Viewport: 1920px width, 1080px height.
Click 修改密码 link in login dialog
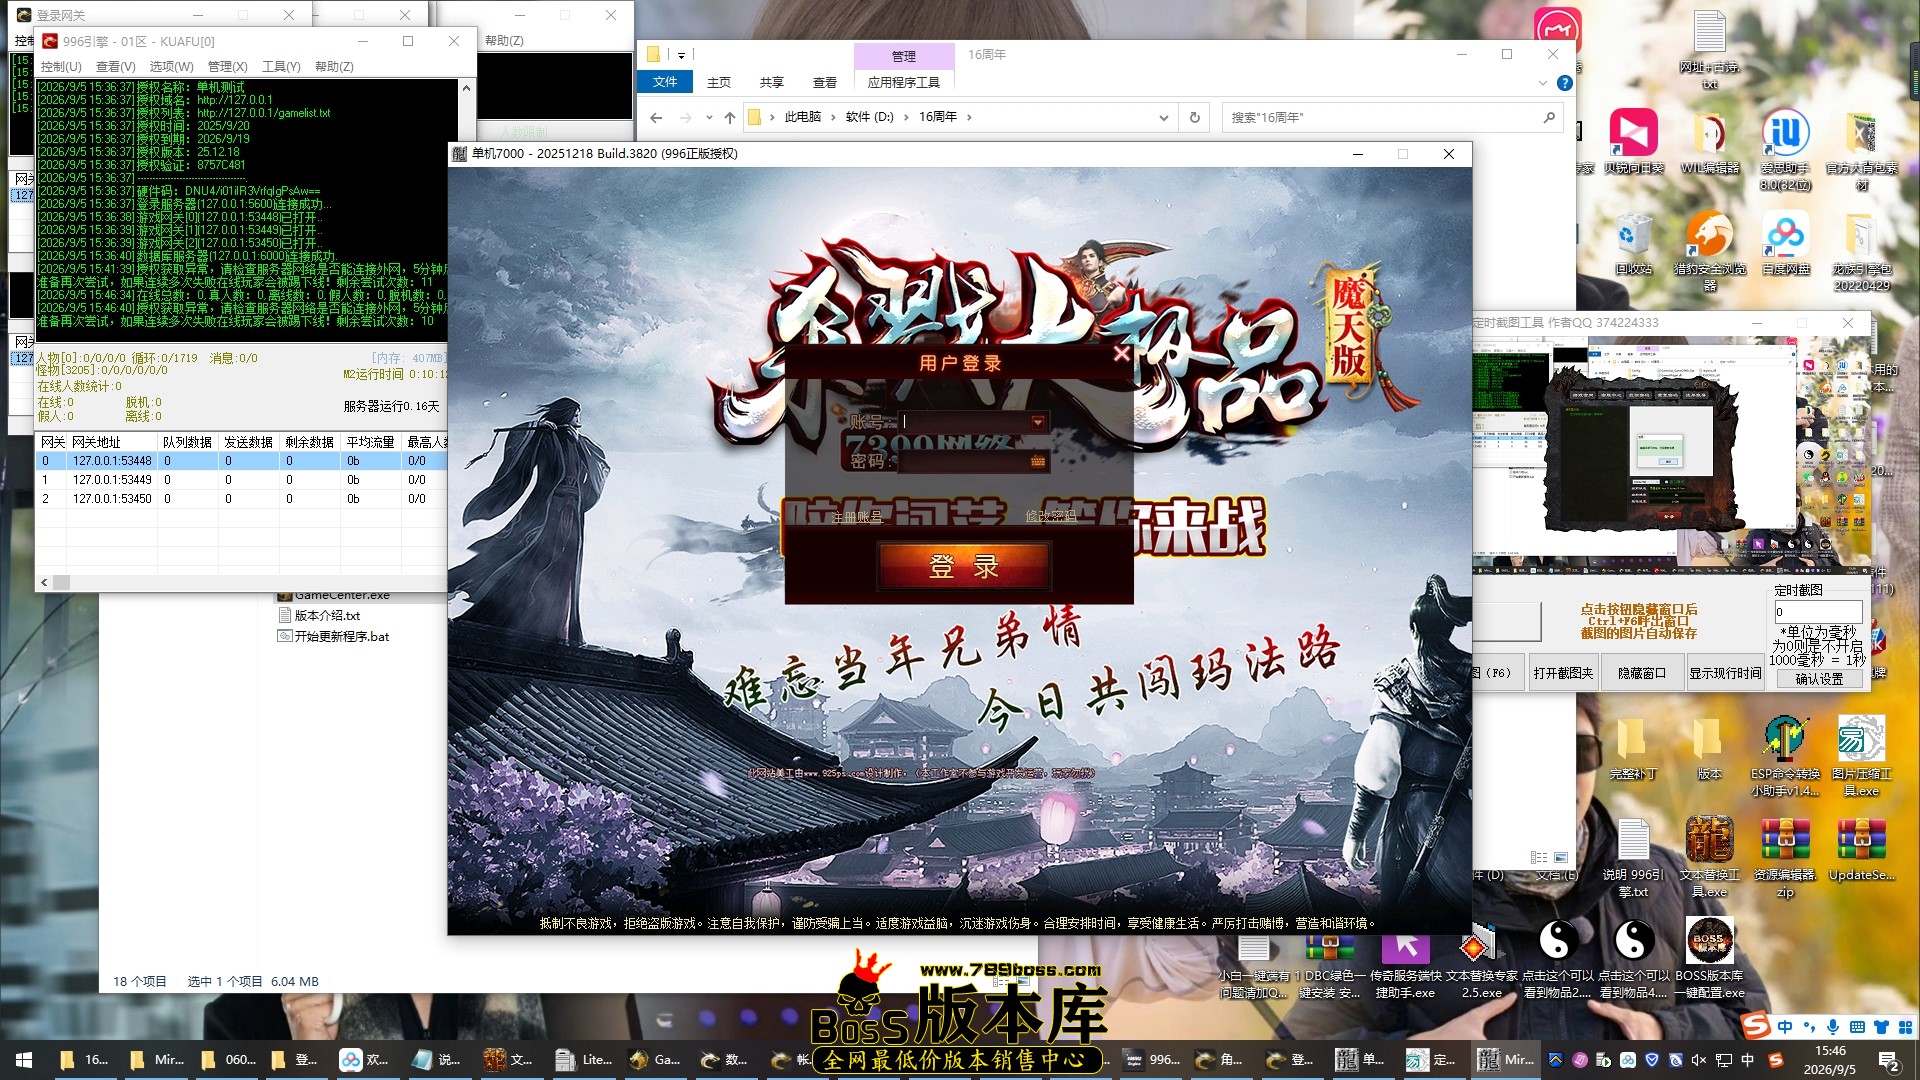1051,516
